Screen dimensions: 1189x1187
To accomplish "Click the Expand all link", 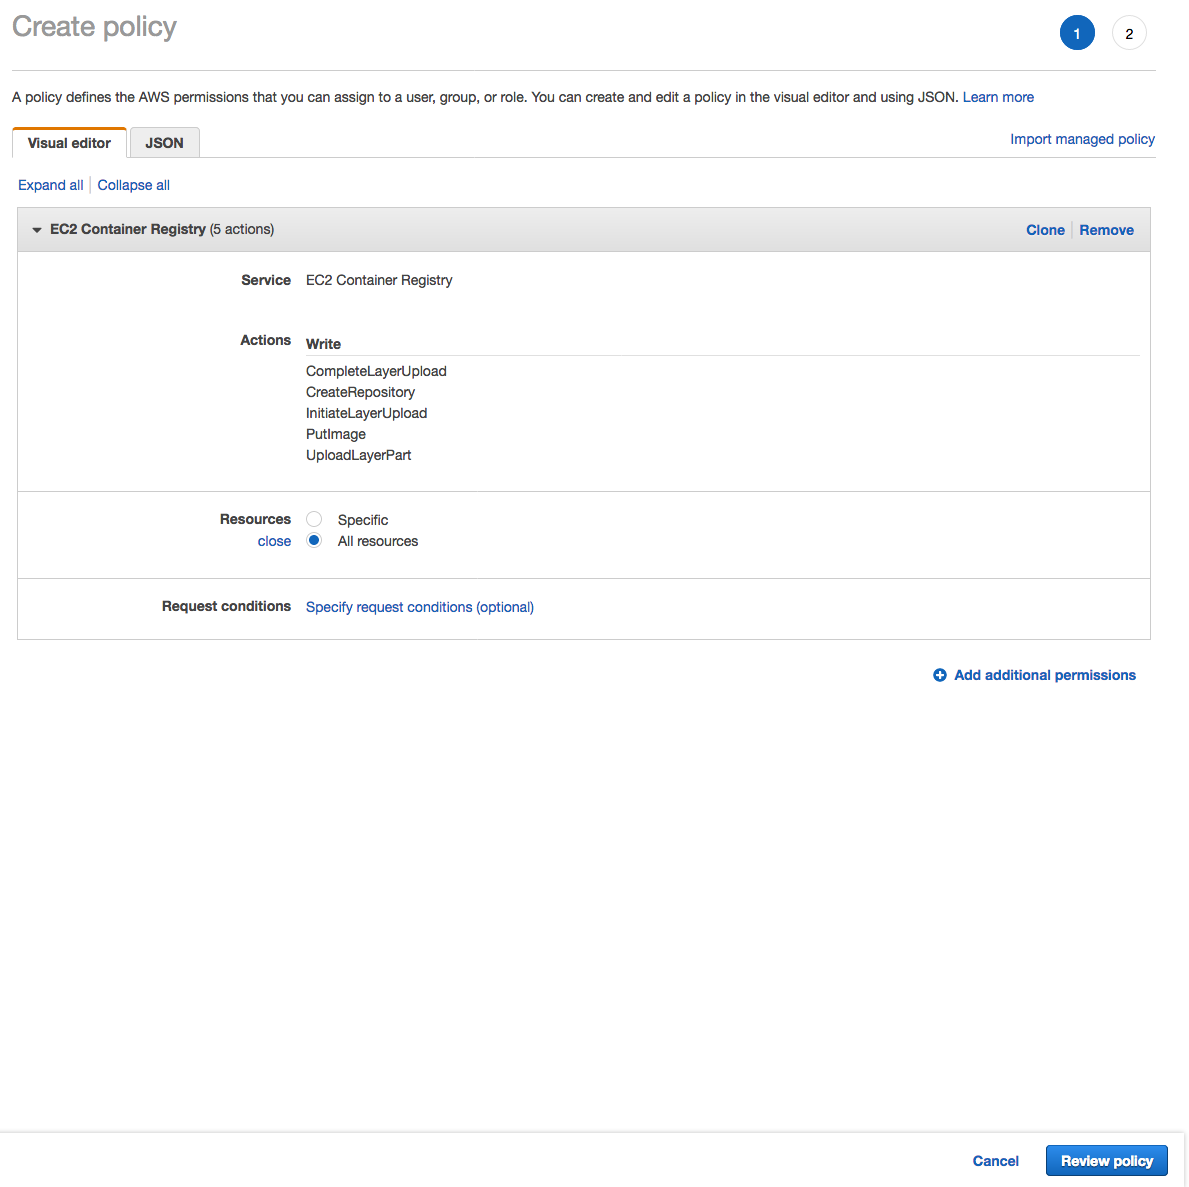I will (x=51, y=185).
